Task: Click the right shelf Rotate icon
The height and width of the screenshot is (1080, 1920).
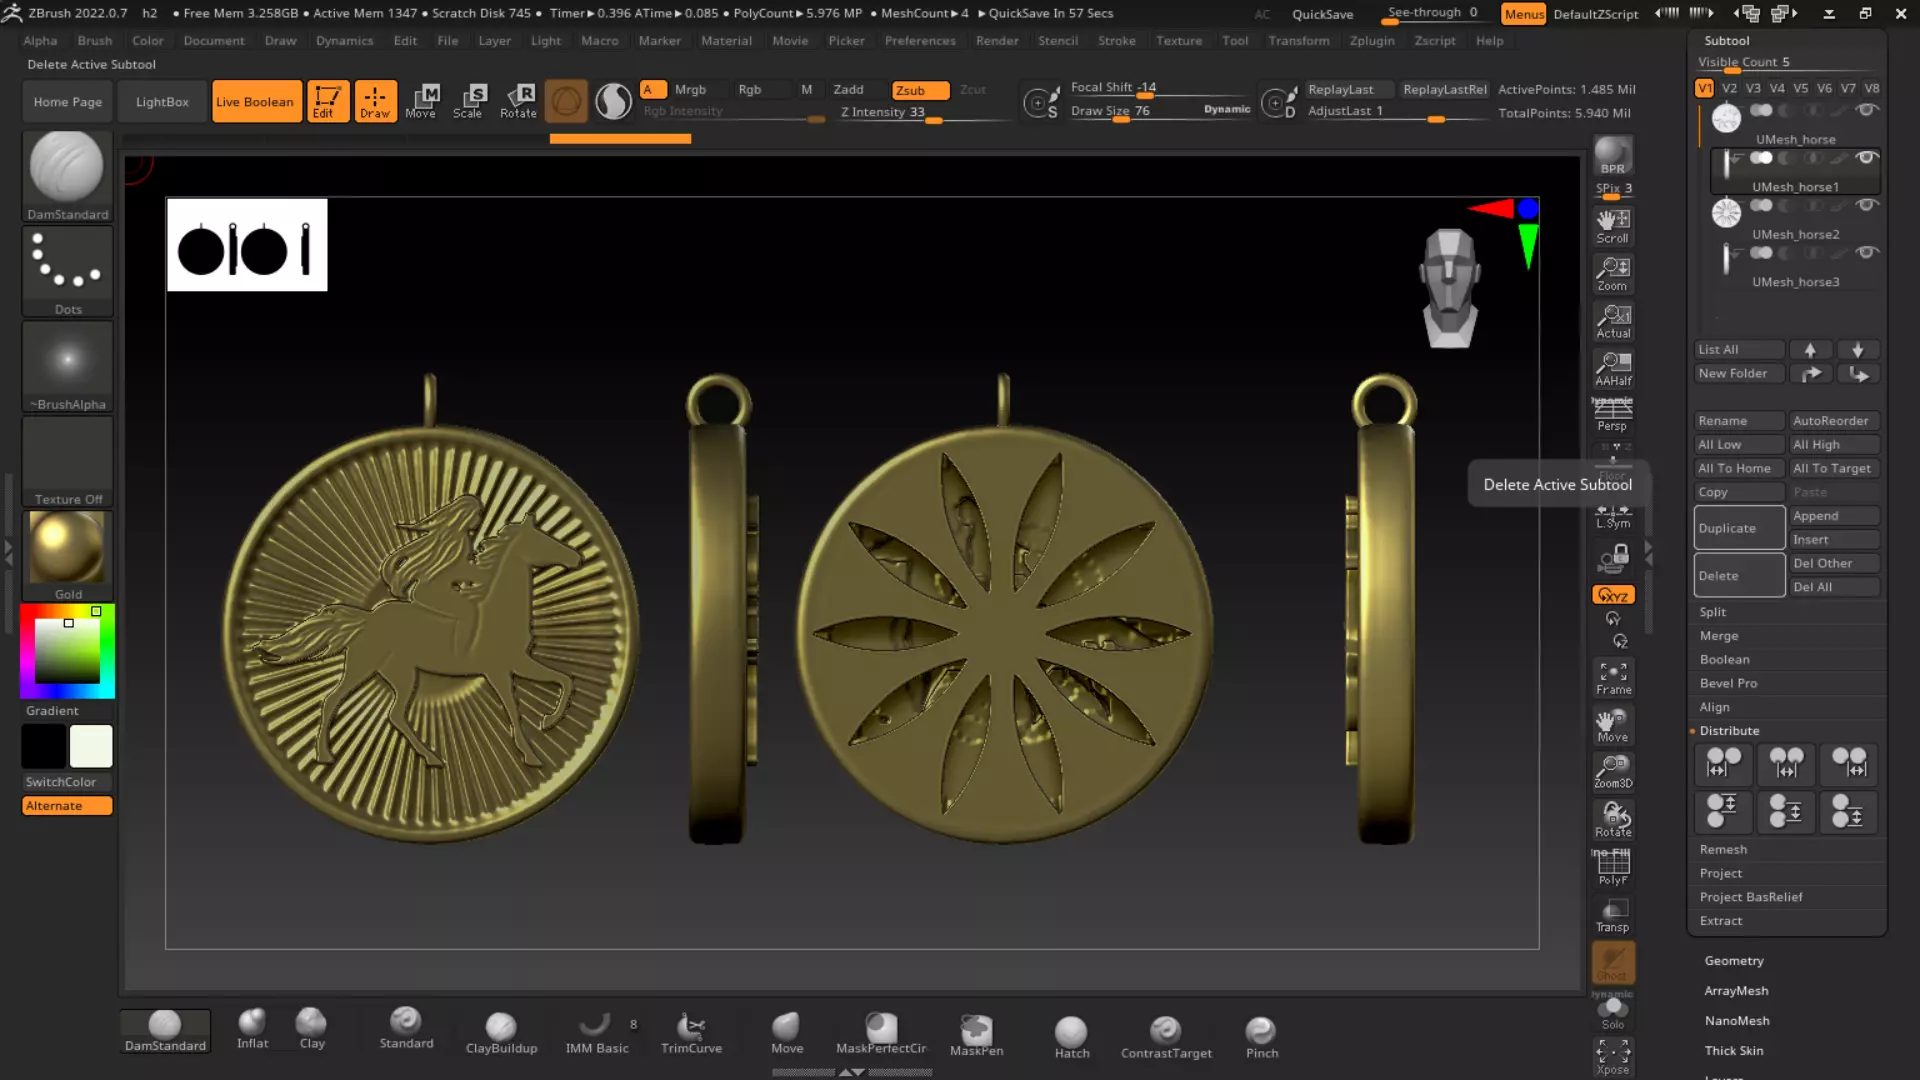Action: (1612, 820)
